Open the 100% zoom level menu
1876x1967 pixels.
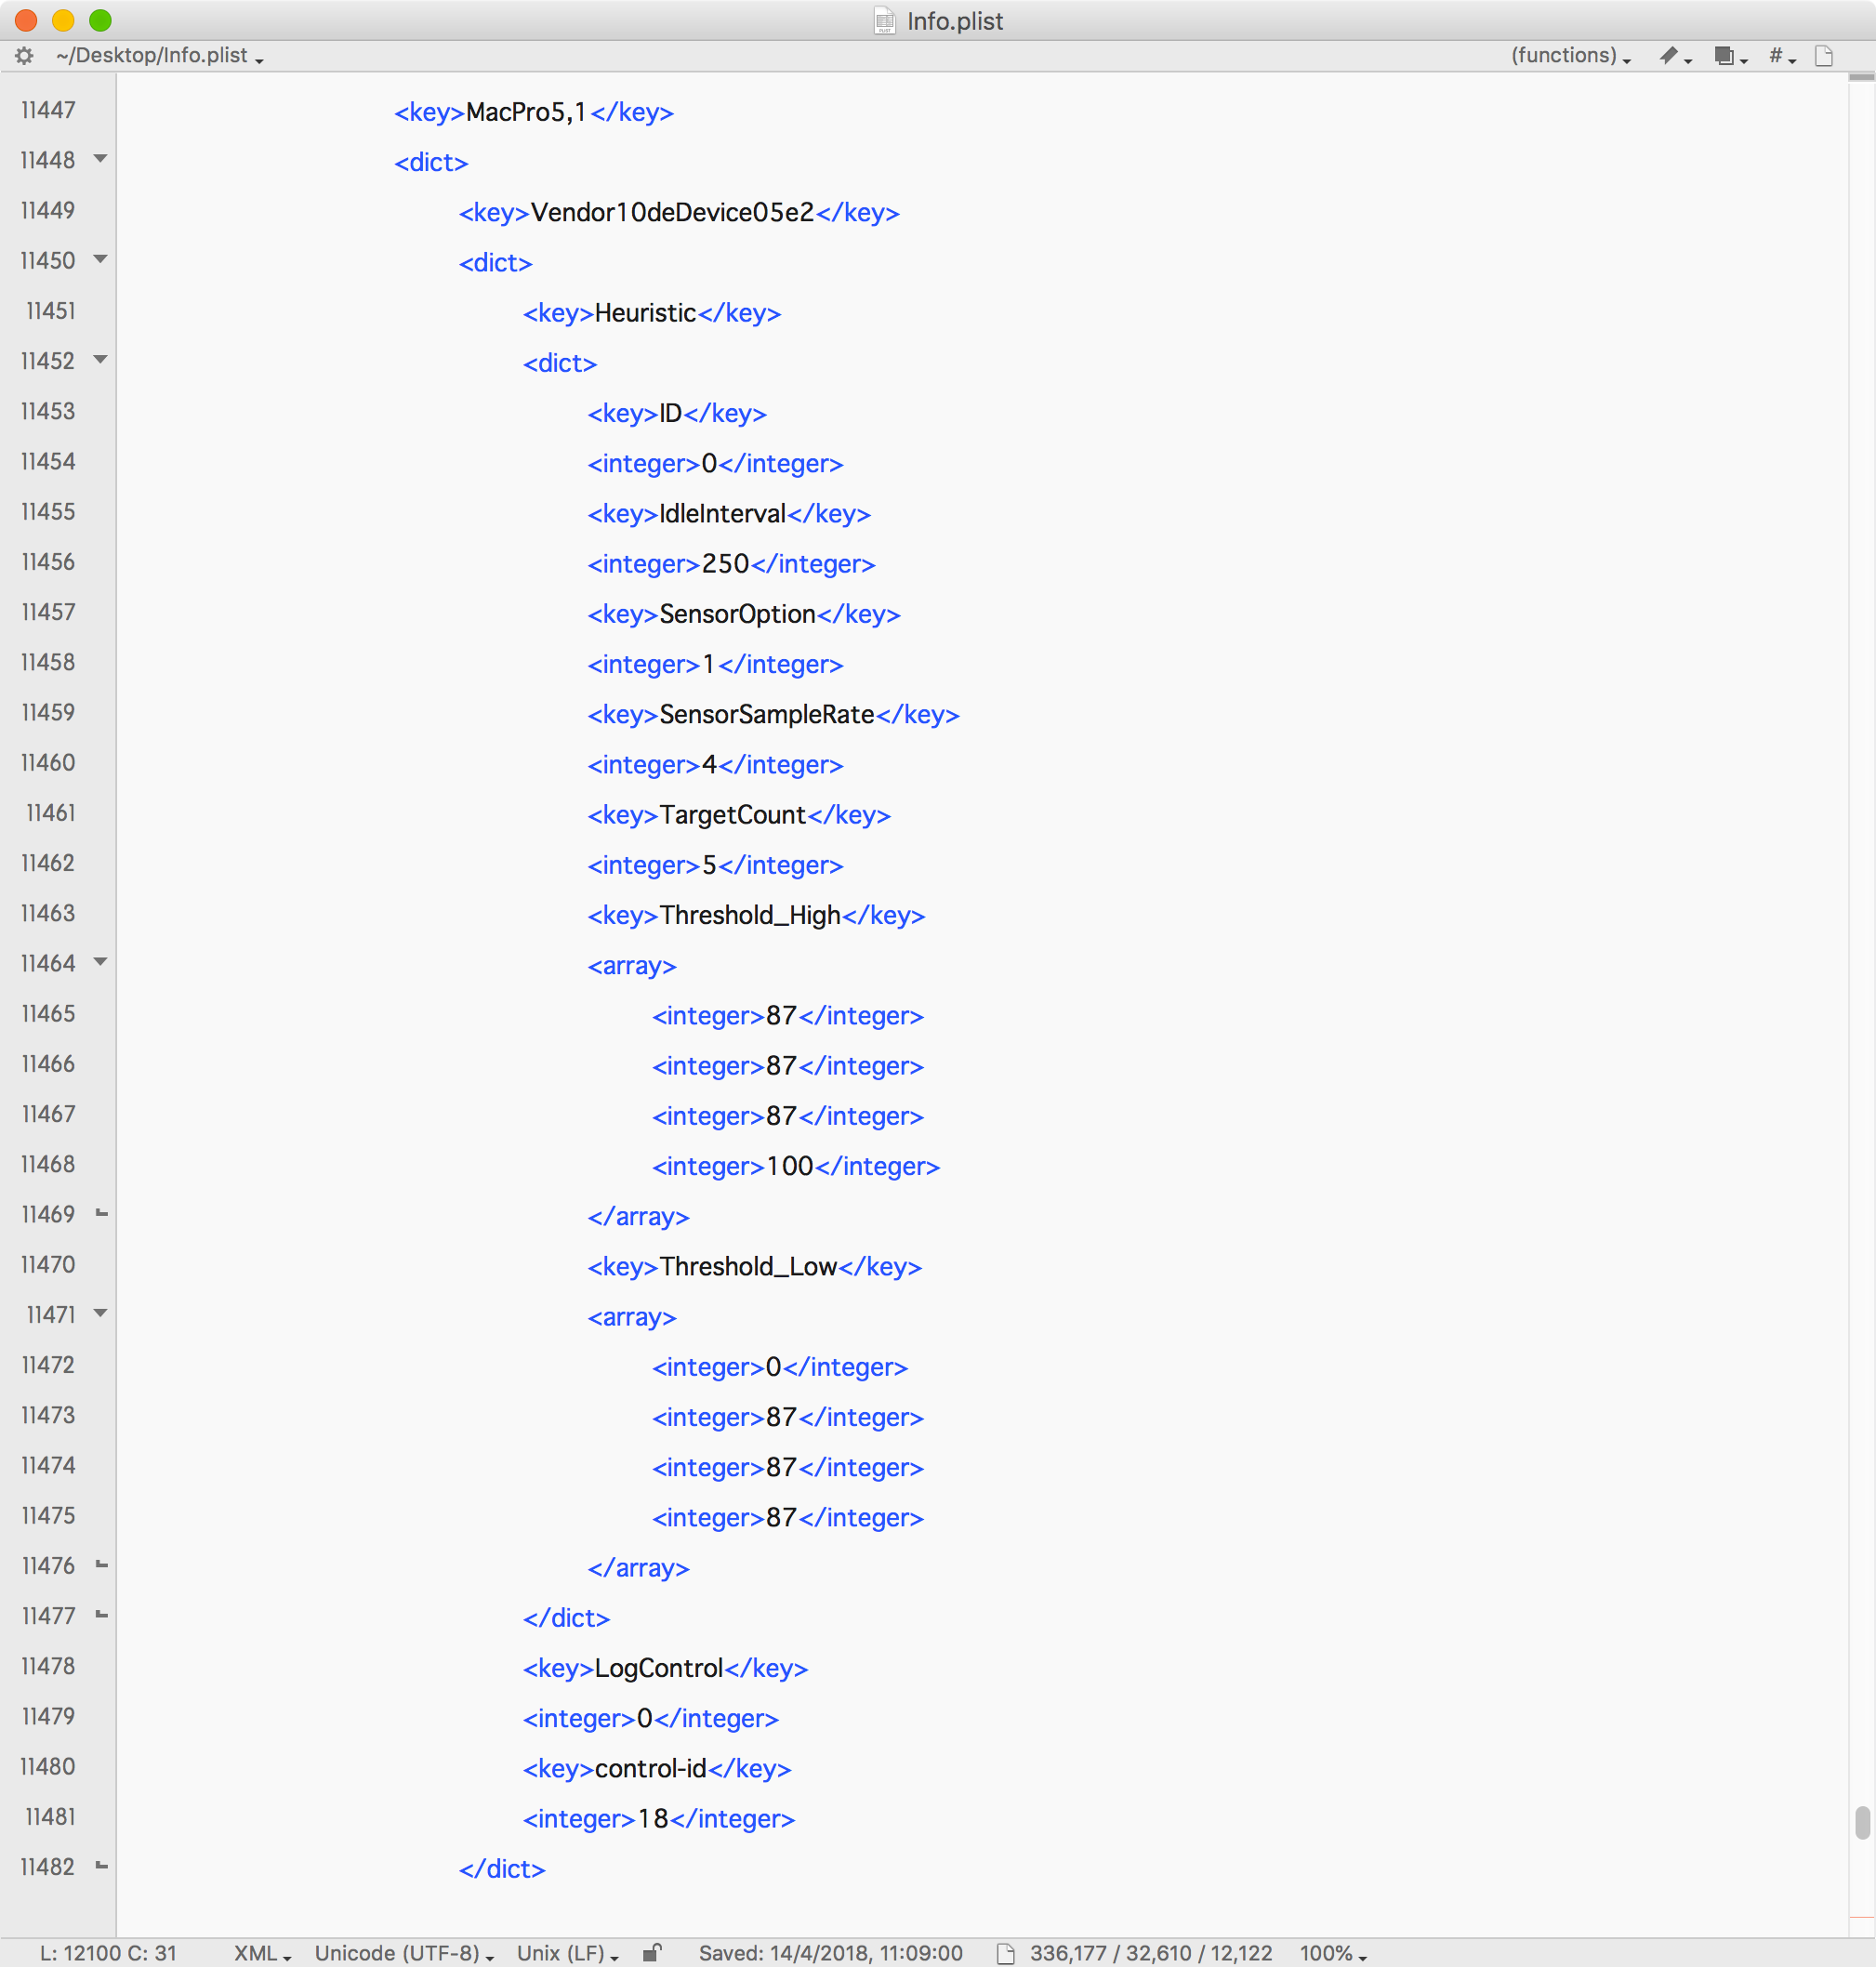tap(1332, 1953)
